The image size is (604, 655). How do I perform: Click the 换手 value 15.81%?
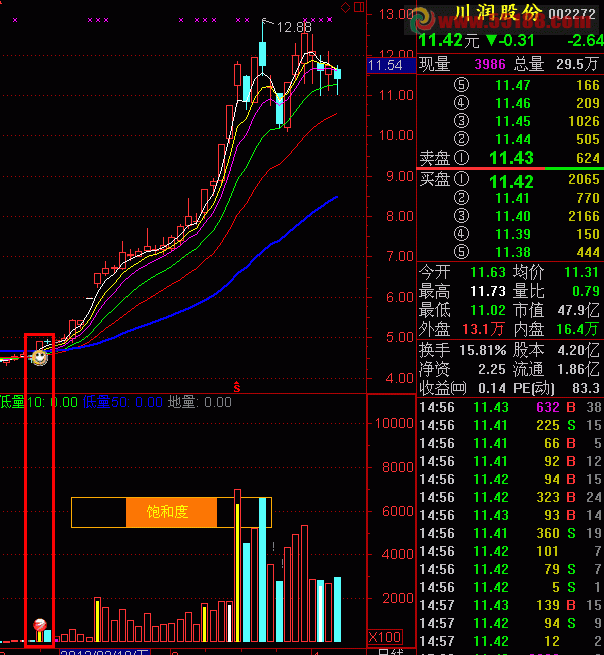482,350
